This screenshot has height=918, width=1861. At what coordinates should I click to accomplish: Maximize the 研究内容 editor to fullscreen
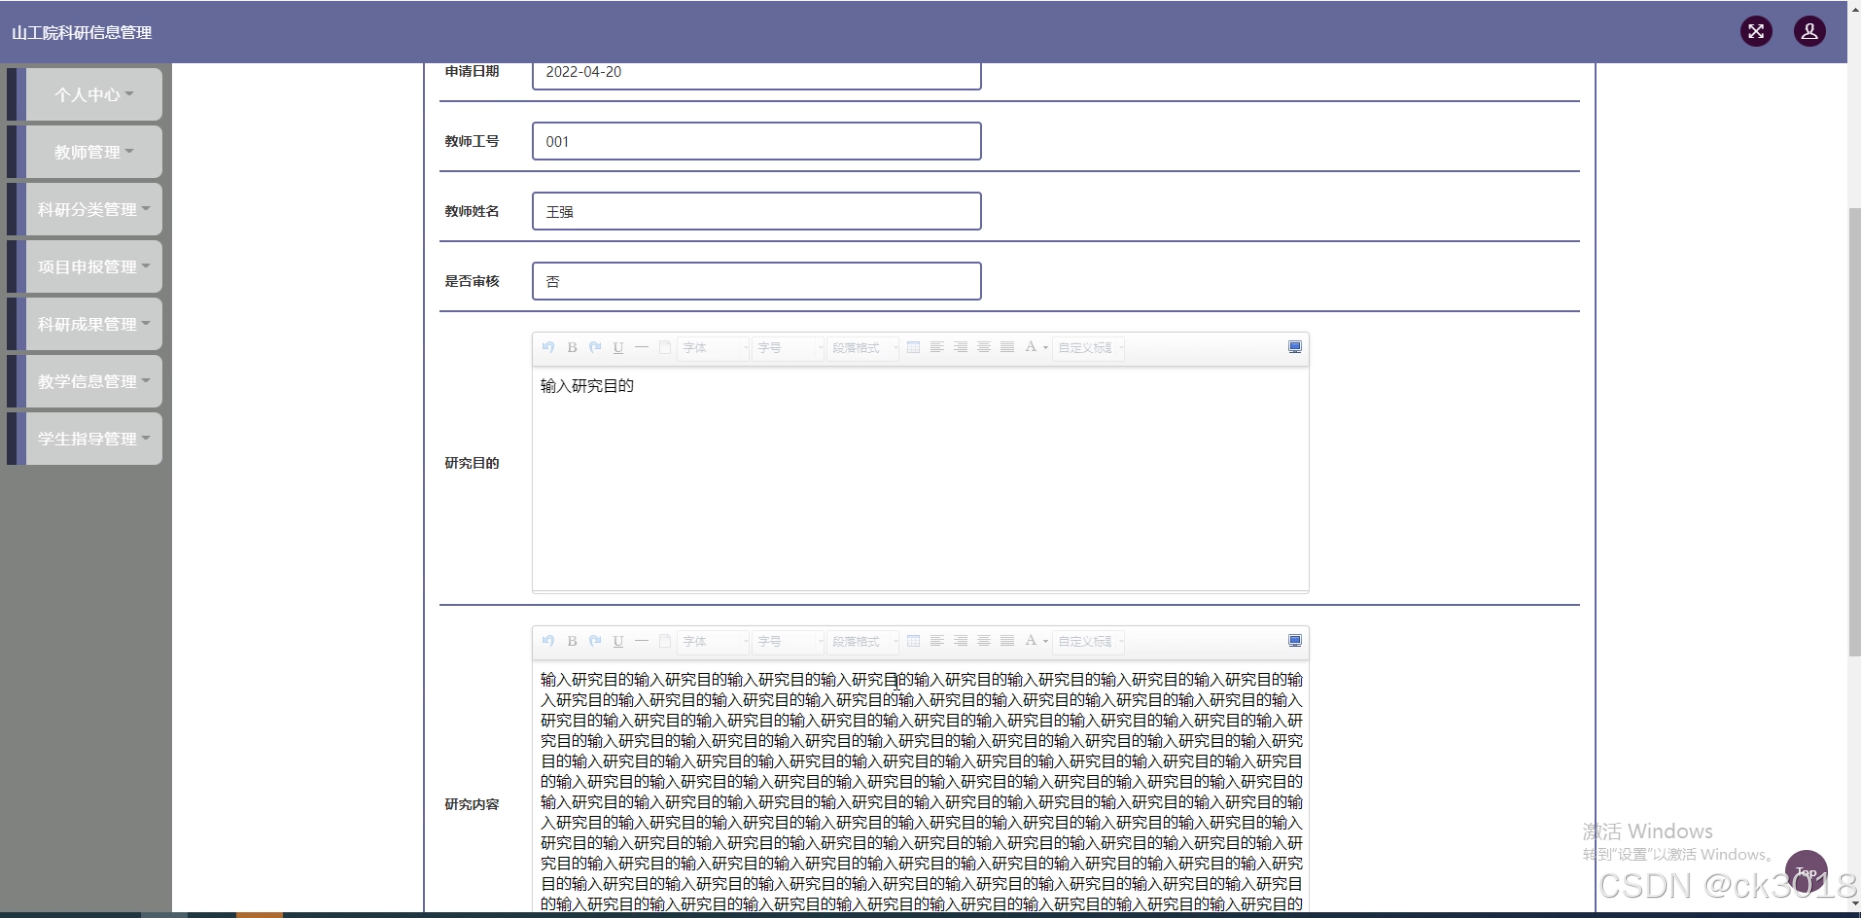coord(1295,641)
